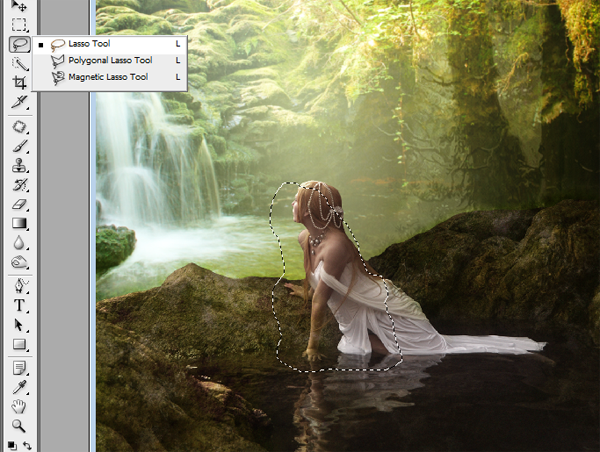Select the Crop tool
The image size is (600, 452).
coord(19,82)
